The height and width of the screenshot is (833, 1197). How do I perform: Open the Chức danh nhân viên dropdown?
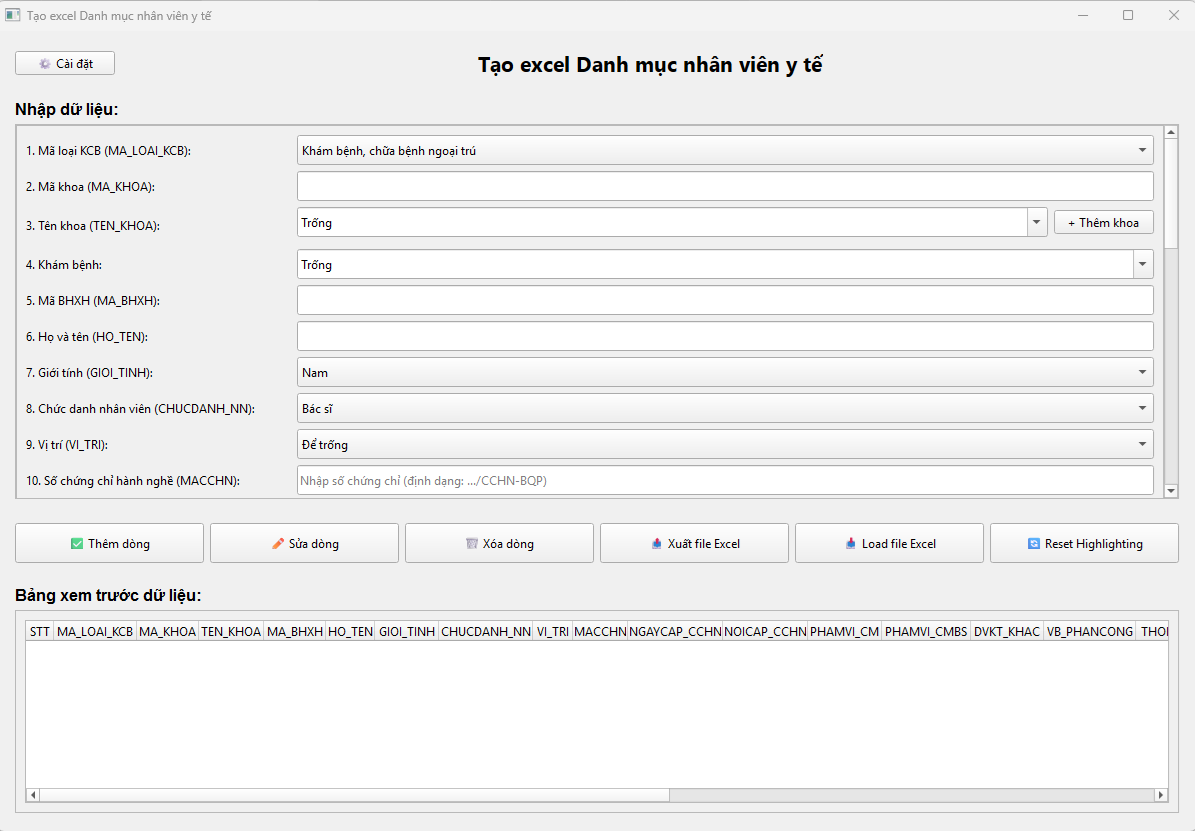point(1142,409)
